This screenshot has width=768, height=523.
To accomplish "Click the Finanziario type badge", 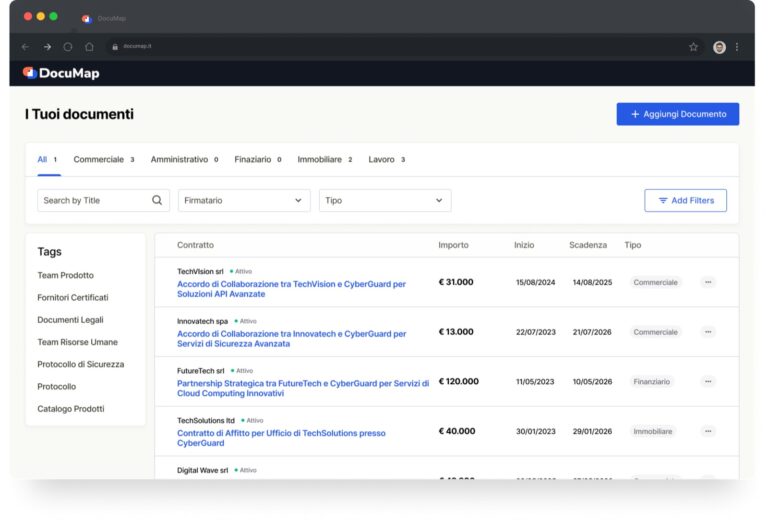I will coord(651,381).
